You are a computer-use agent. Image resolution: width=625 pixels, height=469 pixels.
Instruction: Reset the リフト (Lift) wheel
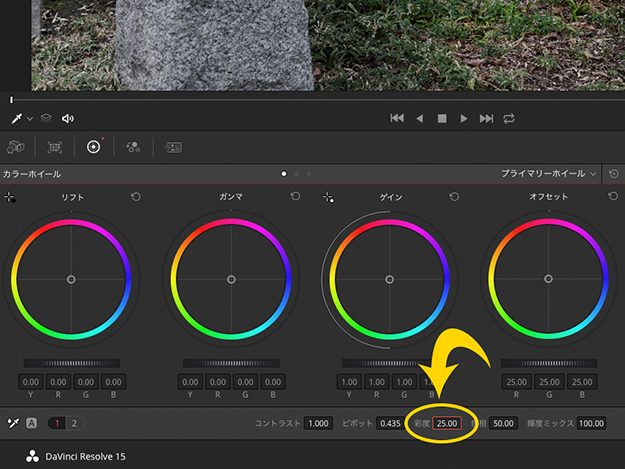tap(136, 197)
